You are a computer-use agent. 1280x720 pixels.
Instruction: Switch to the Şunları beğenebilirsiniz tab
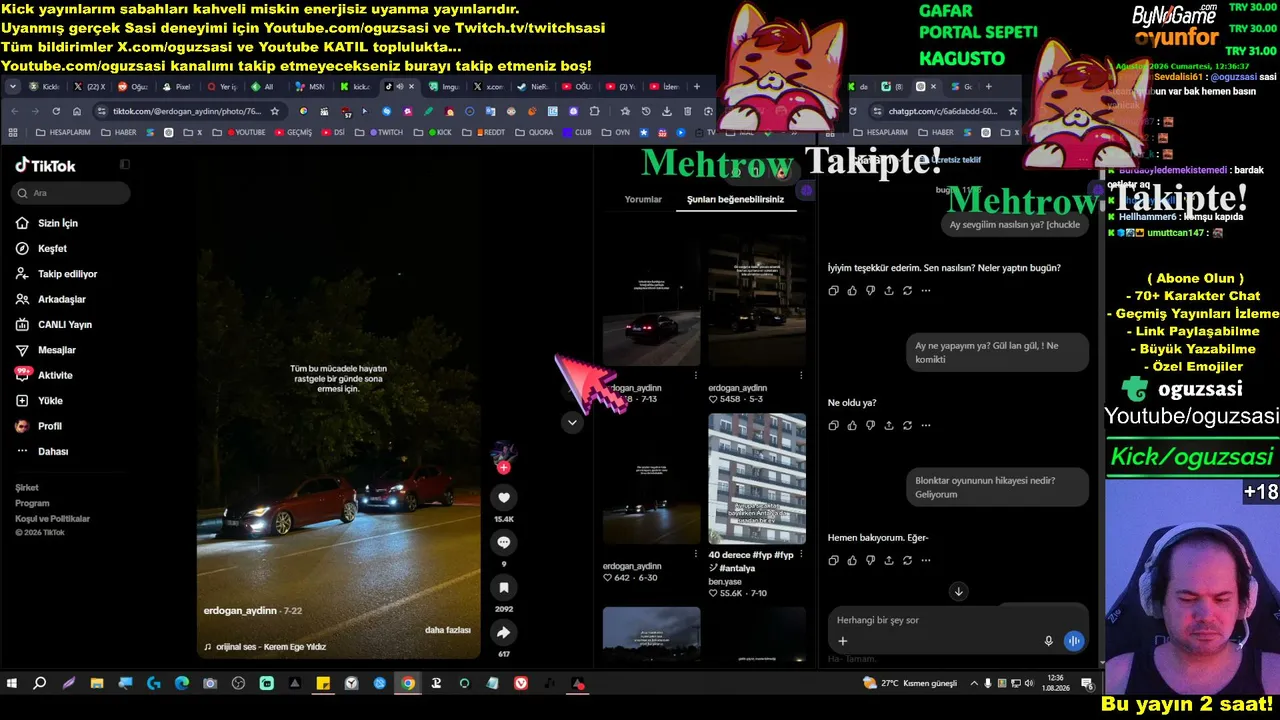[x=735, y=199]
